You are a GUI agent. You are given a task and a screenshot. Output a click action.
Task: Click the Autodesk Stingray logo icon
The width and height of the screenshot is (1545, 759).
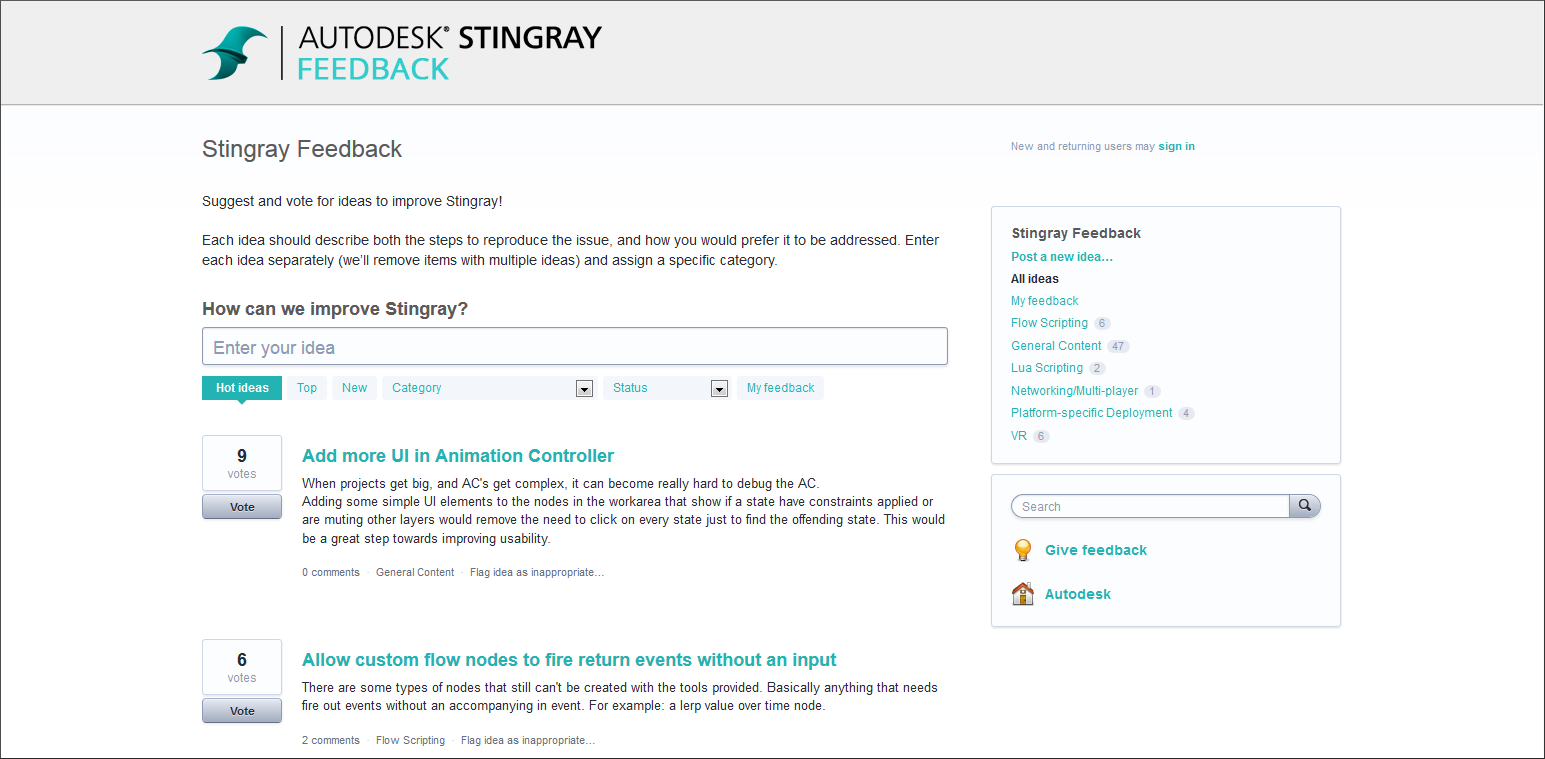tap(235, 53)
